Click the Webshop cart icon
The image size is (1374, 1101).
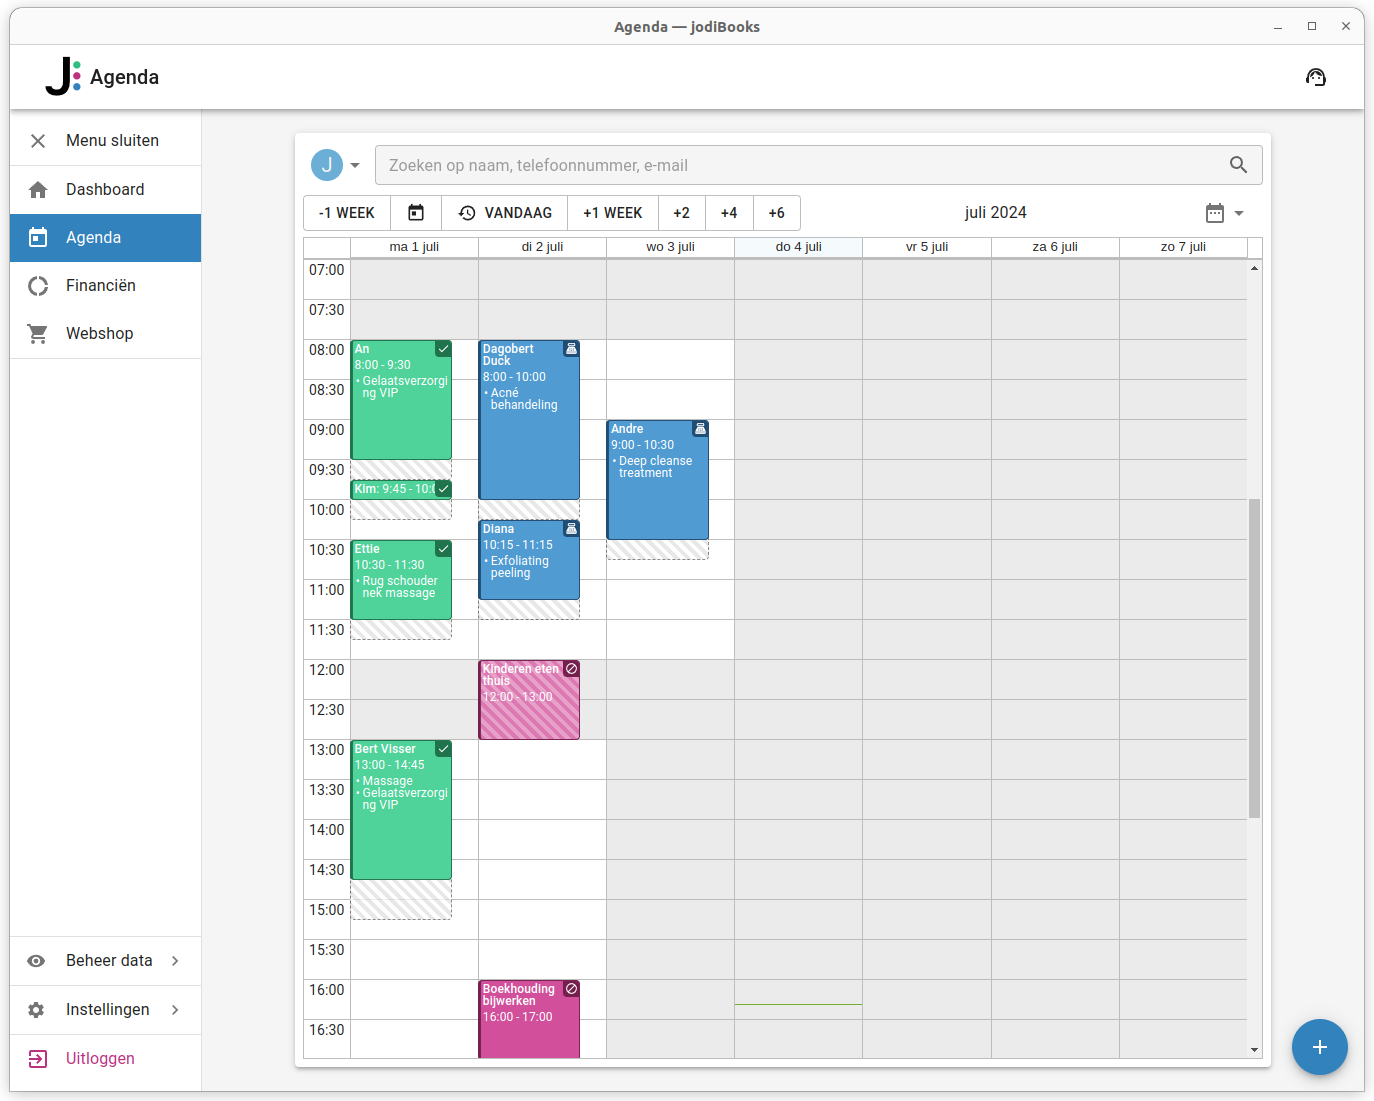pos(38,334)
